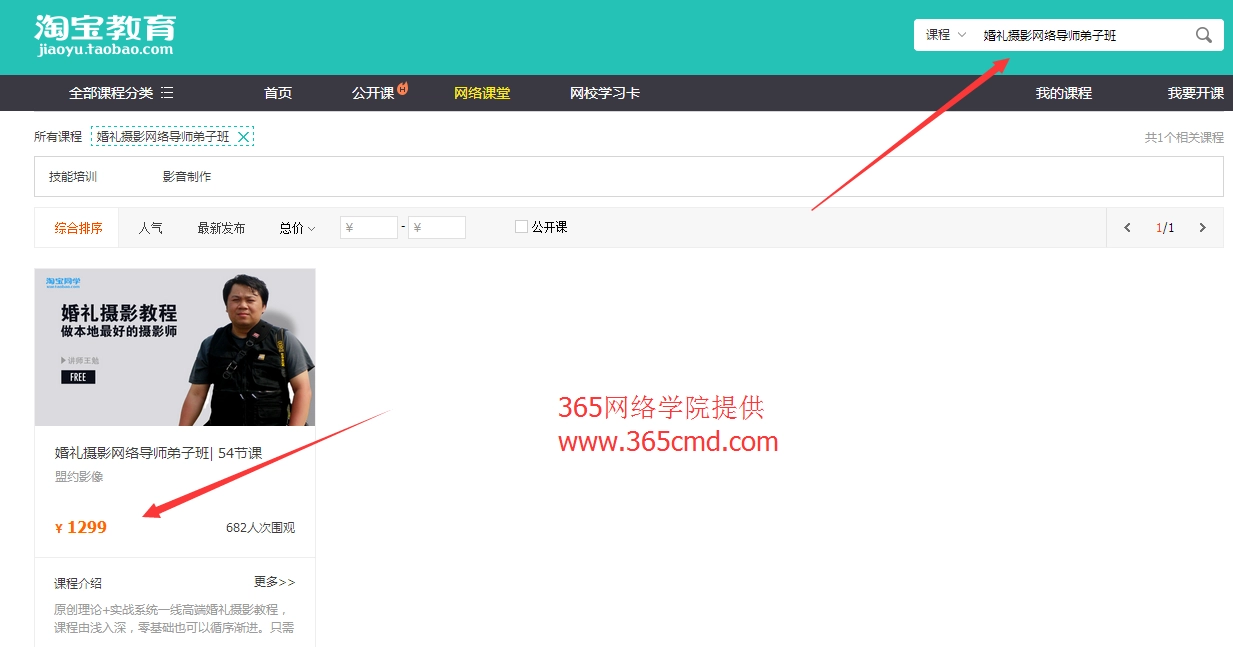Click the search magnifier icon
1233x647 pixels.
tap(1203, 33)
